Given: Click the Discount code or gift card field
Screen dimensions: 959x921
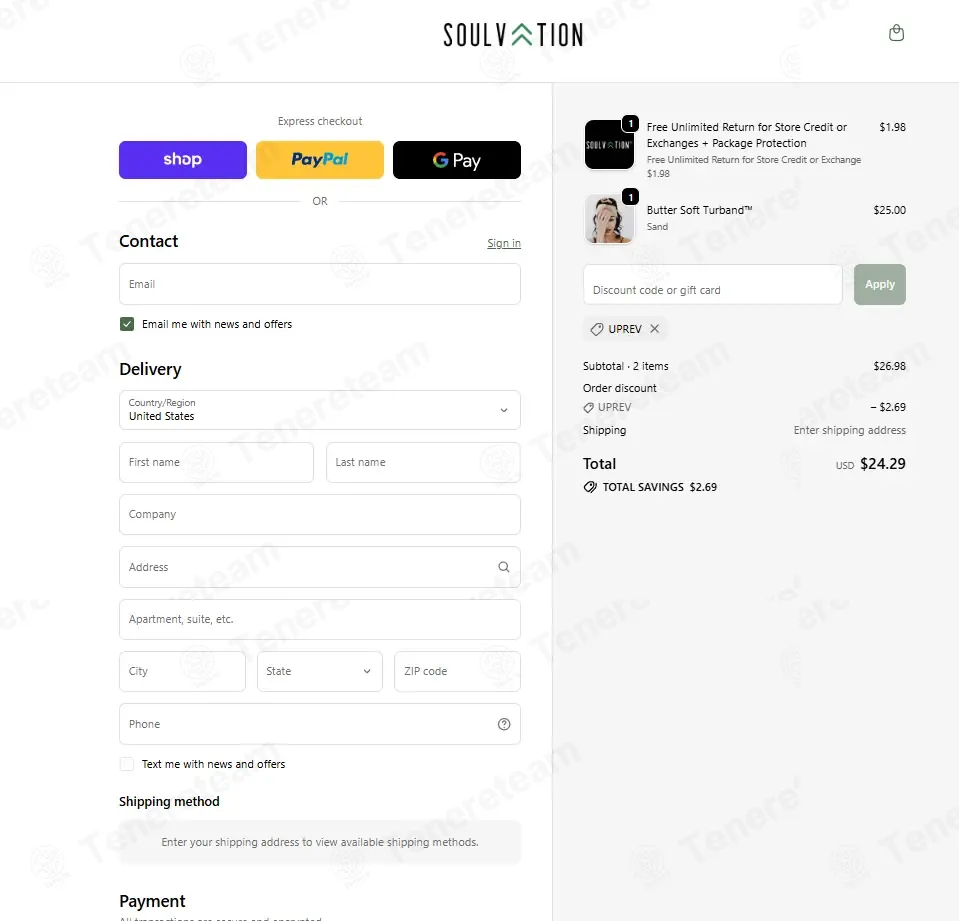Looking at the screenshot, I should coord(713,284).
